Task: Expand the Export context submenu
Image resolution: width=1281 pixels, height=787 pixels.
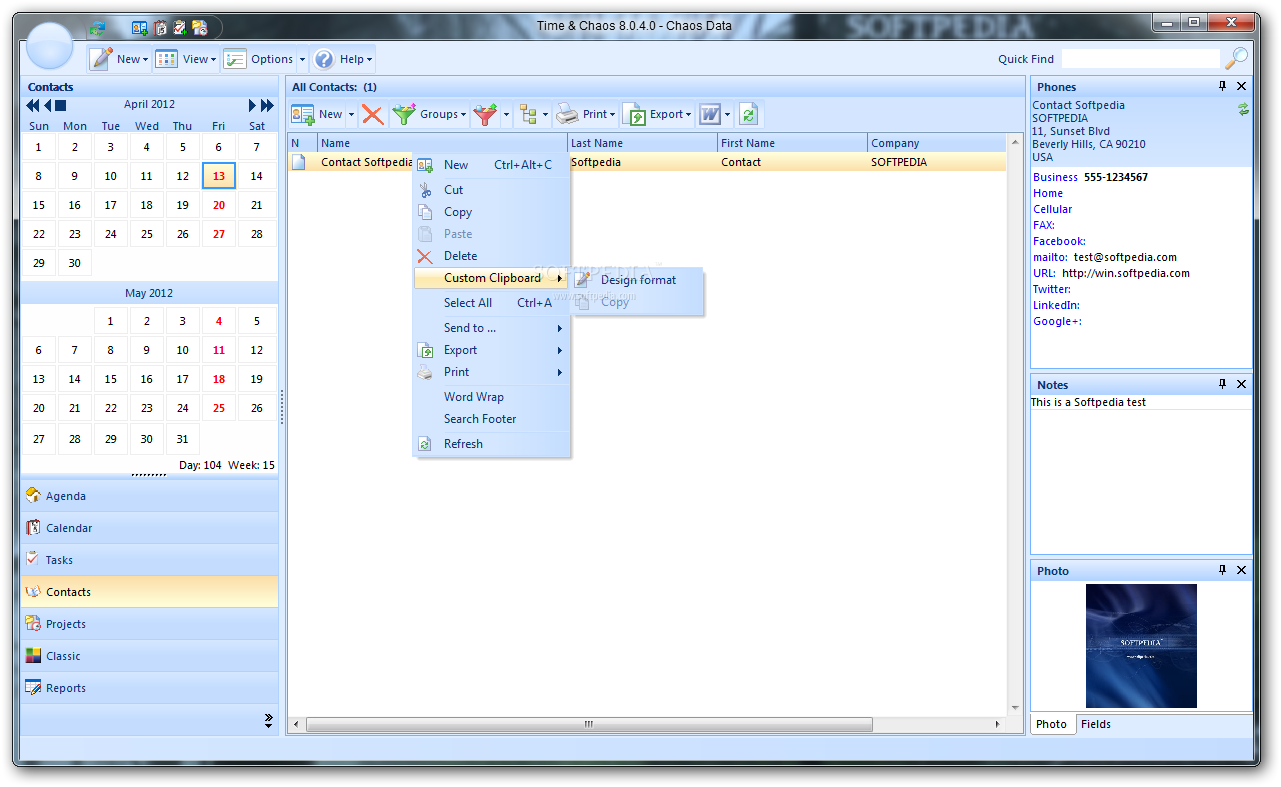Action: click(x=491, y=350)
